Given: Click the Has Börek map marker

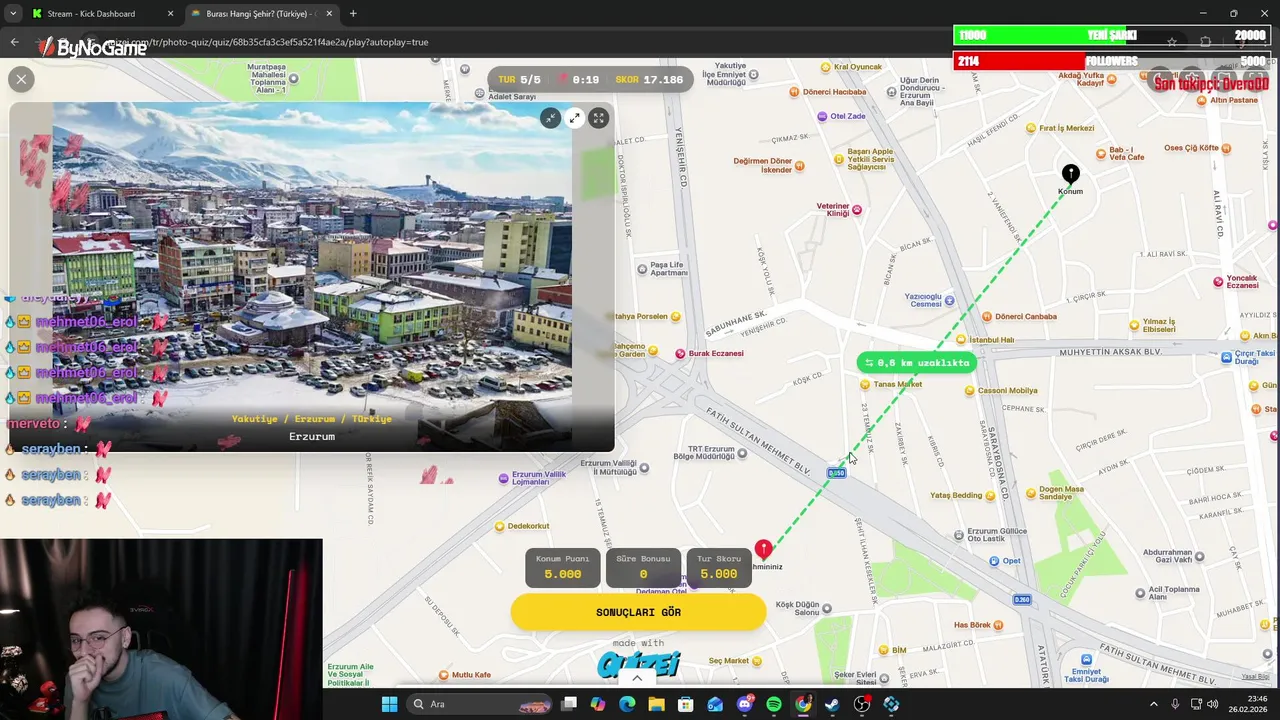Looking at the screenshot, I should point(998,626).
